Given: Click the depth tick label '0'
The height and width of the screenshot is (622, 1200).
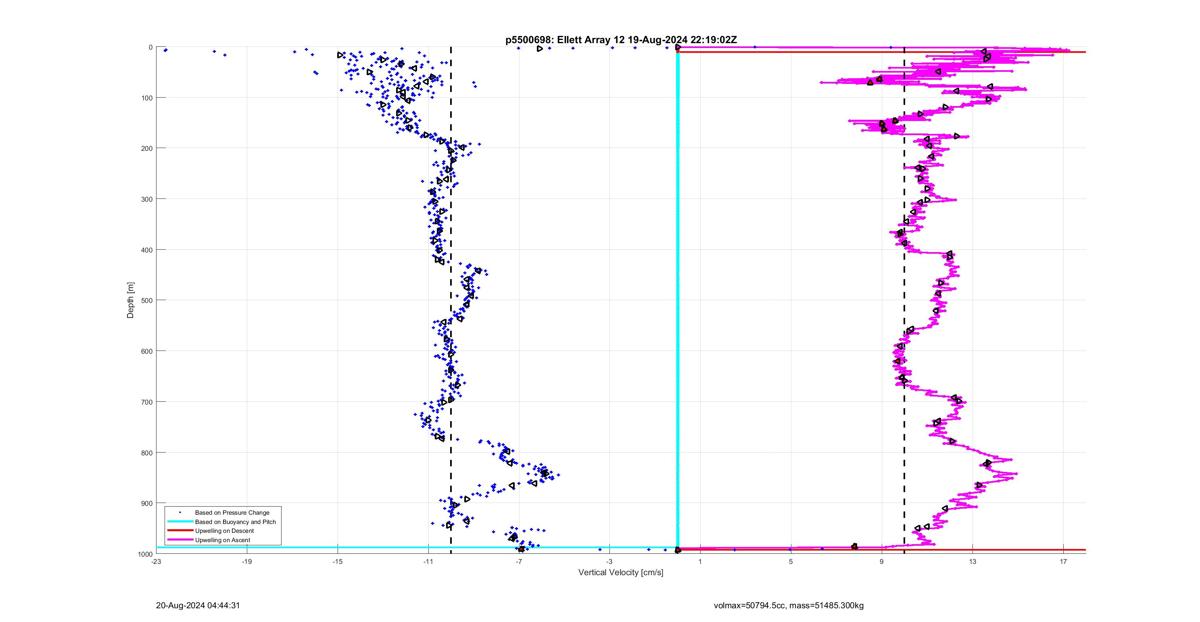Looking at the screenshot, I should 150,47.
